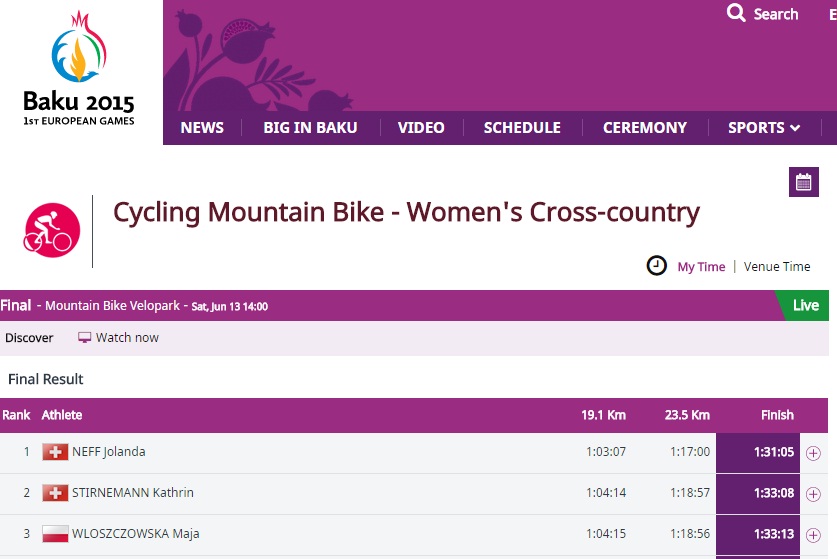837x559 pixels.
Task: Click Switzerland flag next to NEFF Jolanda
Action: [55, 452]
